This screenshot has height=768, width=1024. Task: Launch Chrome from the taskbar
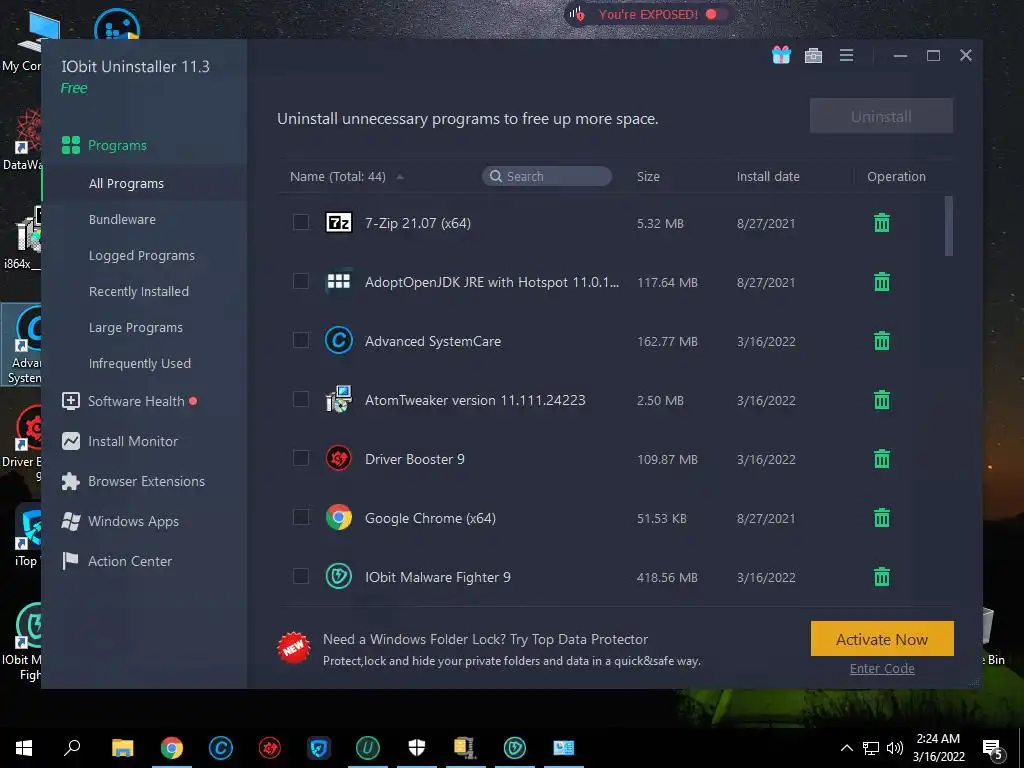click(172, 748)
